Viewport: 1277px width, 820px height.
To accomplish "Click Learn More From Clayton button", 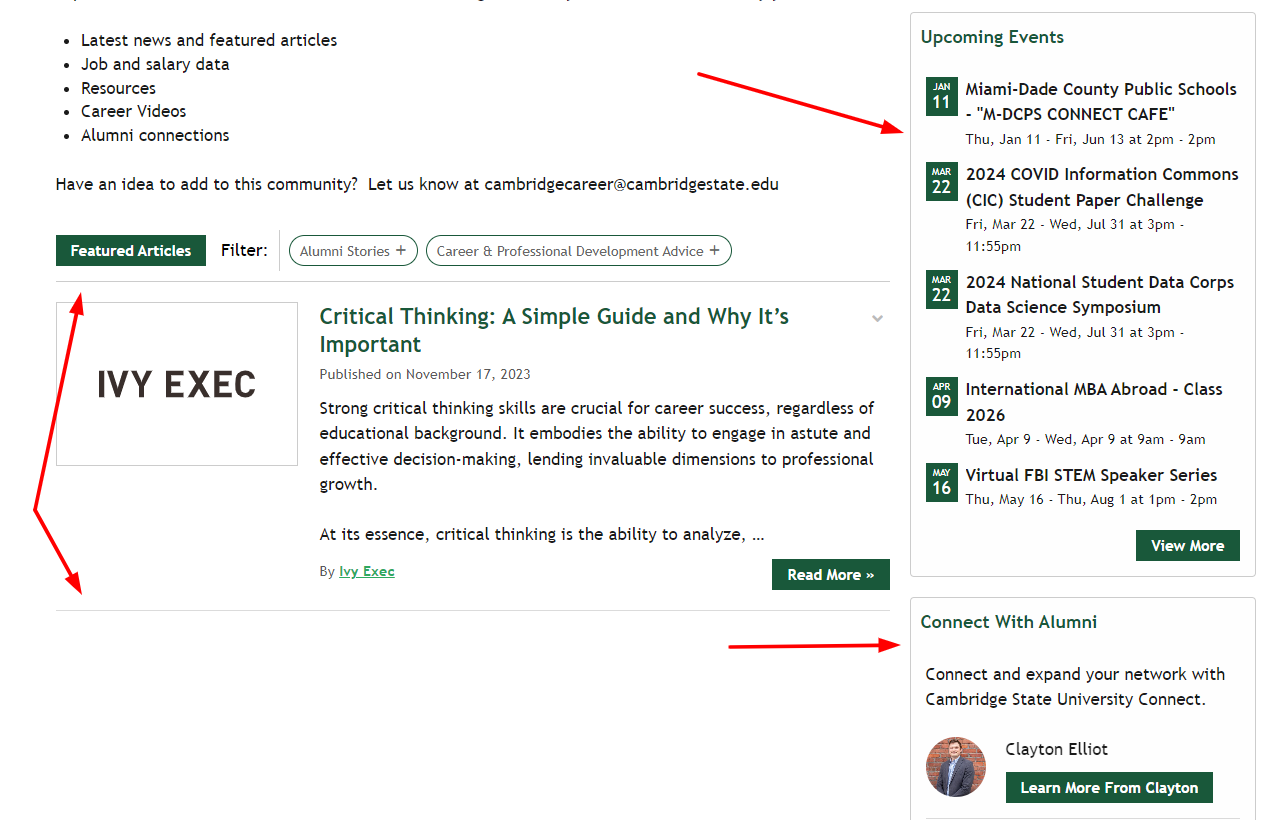I will click(1108, 788).
